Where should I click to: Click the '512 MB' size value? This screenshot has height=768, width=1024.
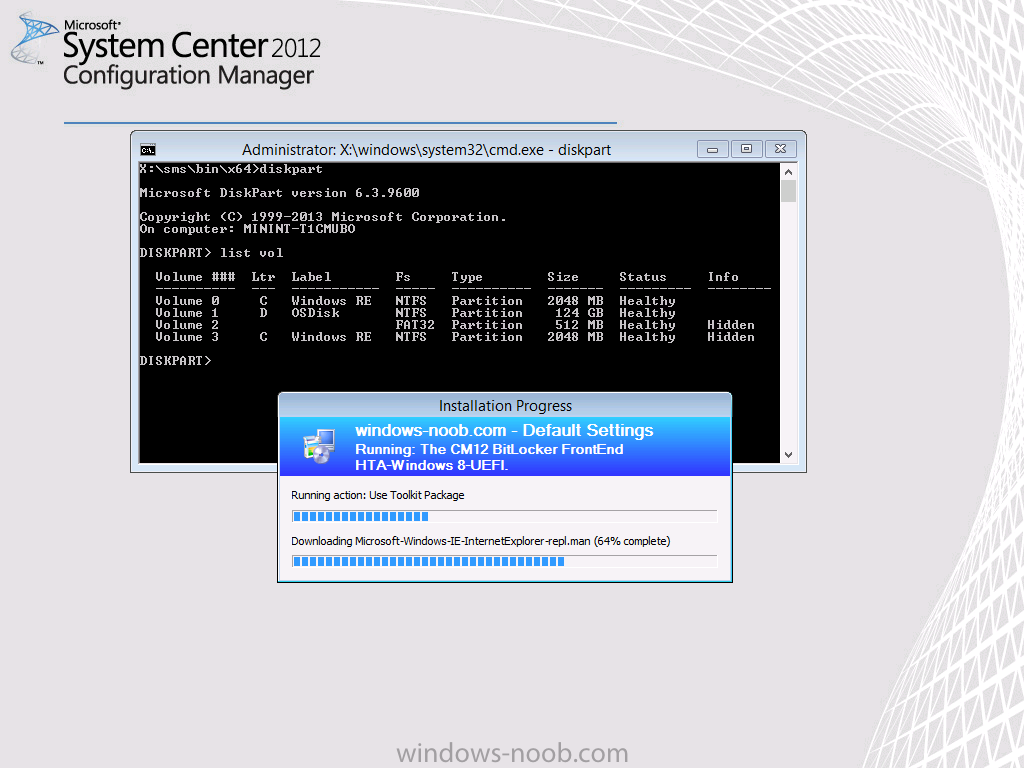point(579,325)
